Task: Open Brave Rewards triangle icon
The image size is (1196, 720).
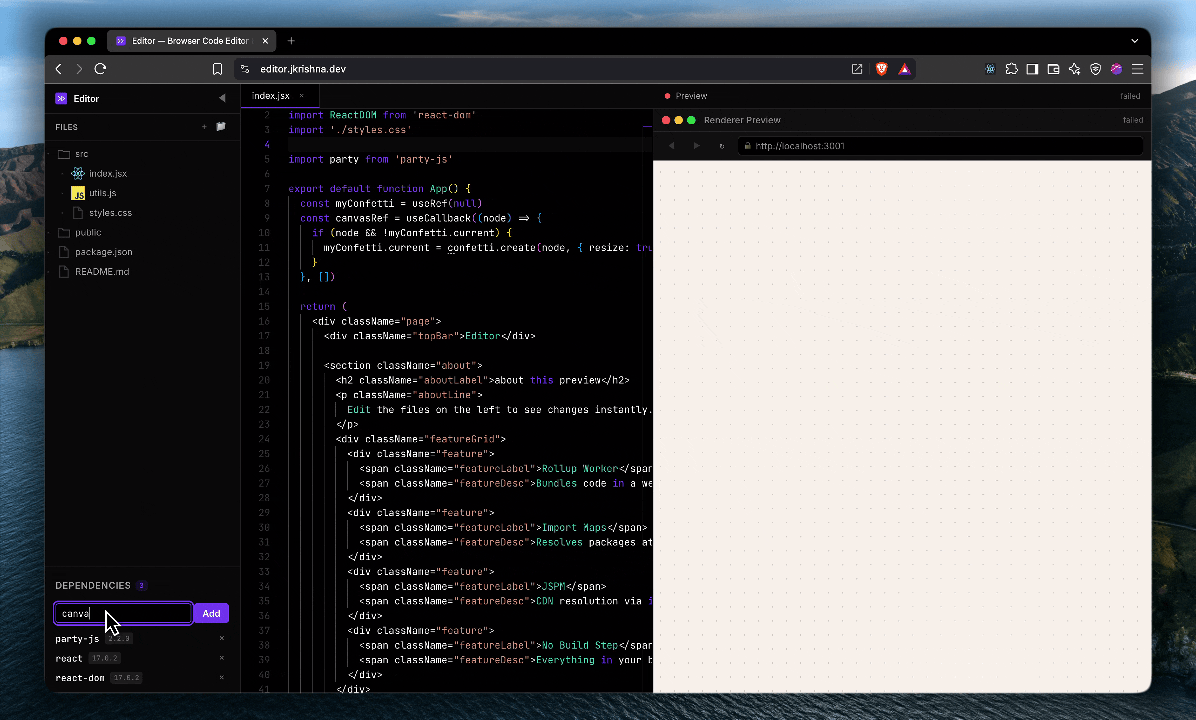Action: 905,69
